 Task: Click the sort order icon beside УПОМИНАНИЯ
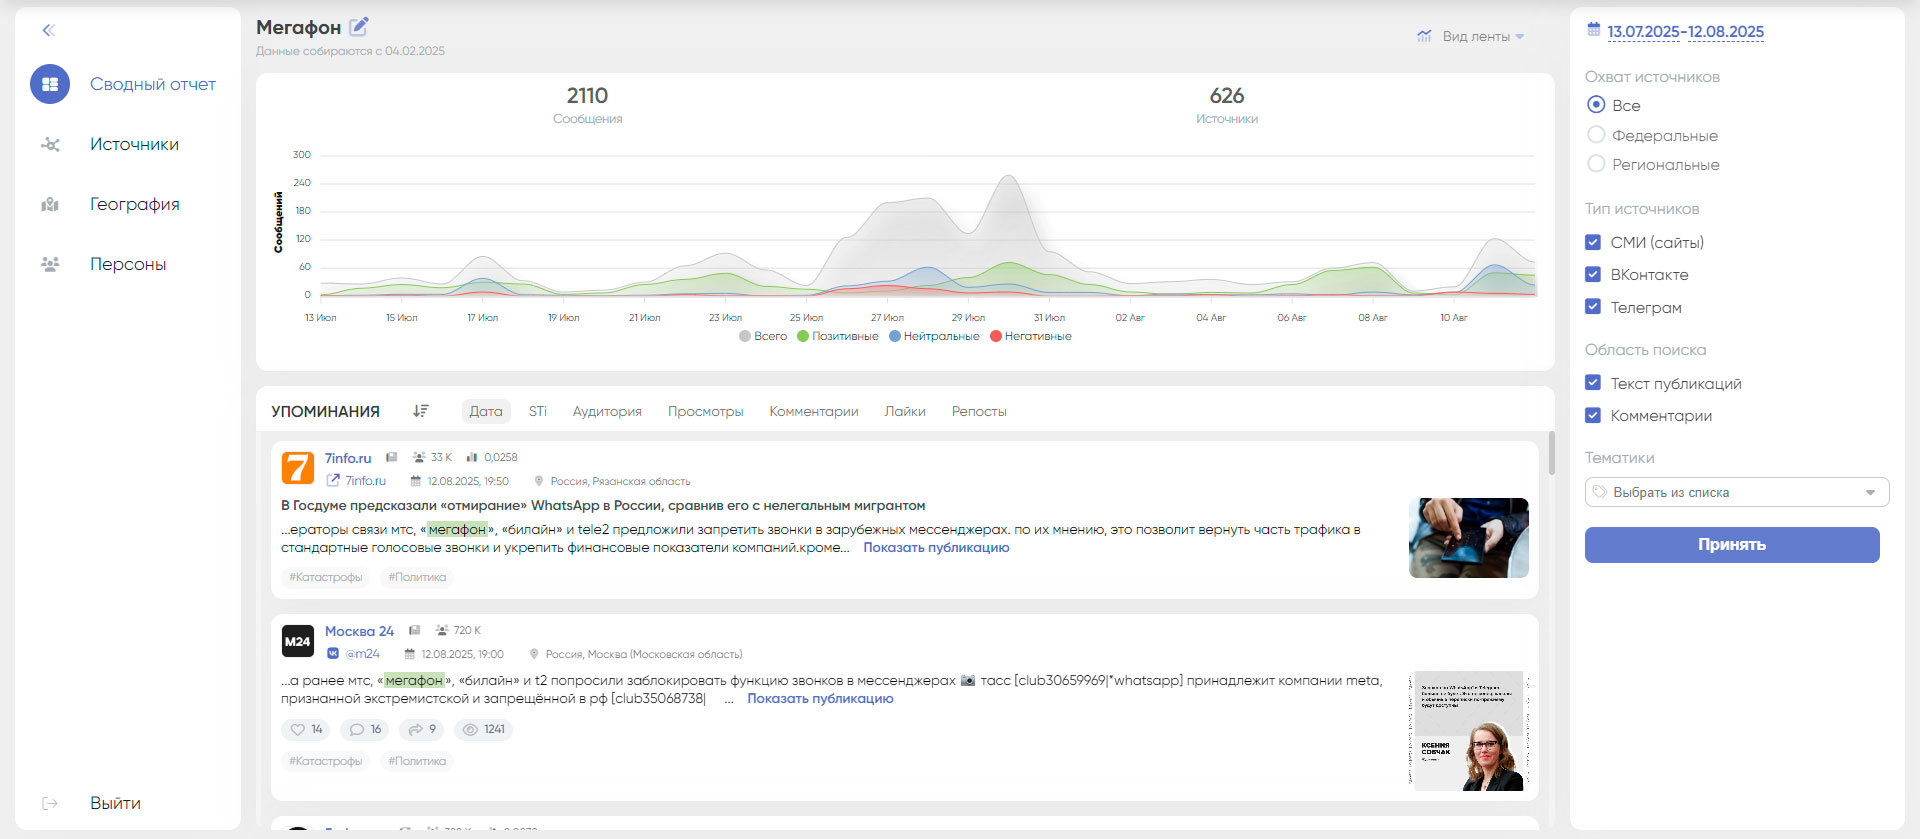(421, 411)
